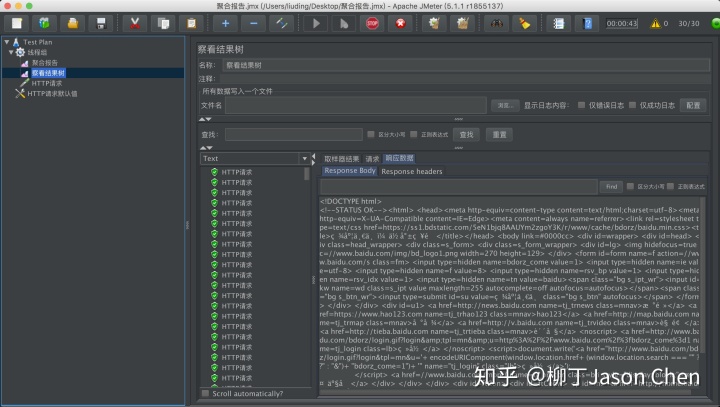Collapse the Test Plan tree node
720x407 pixels.
pos(6,42)
